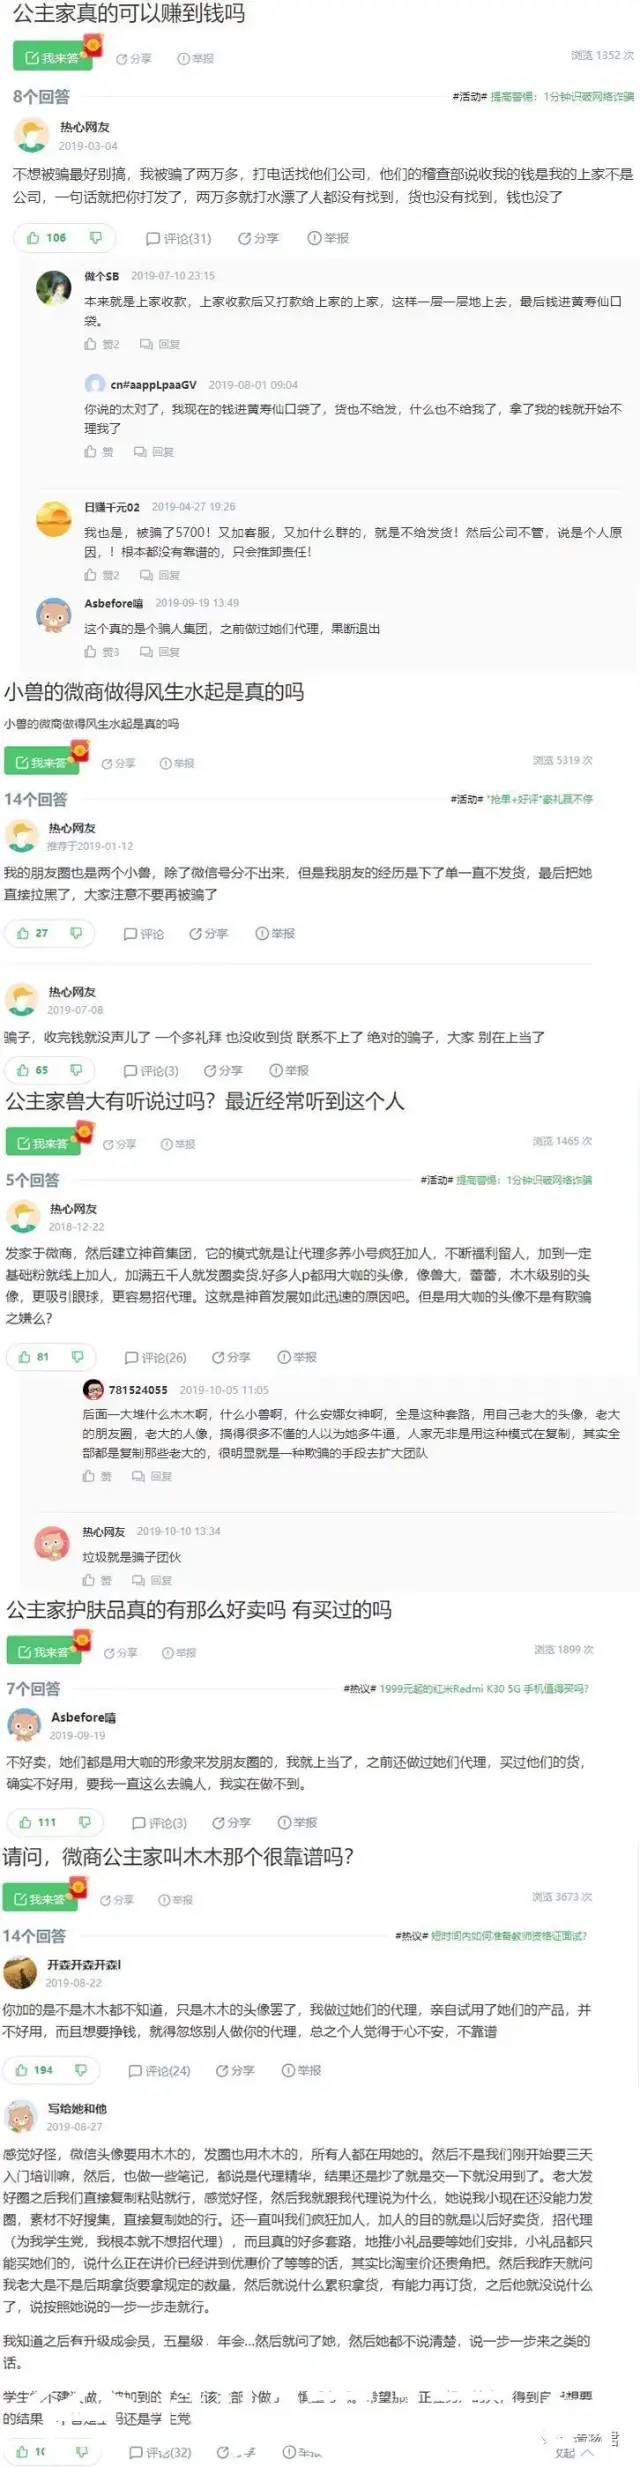Reply to cn#aappLpaaGV's comment

pyautogui.click(x=155, y=452)
